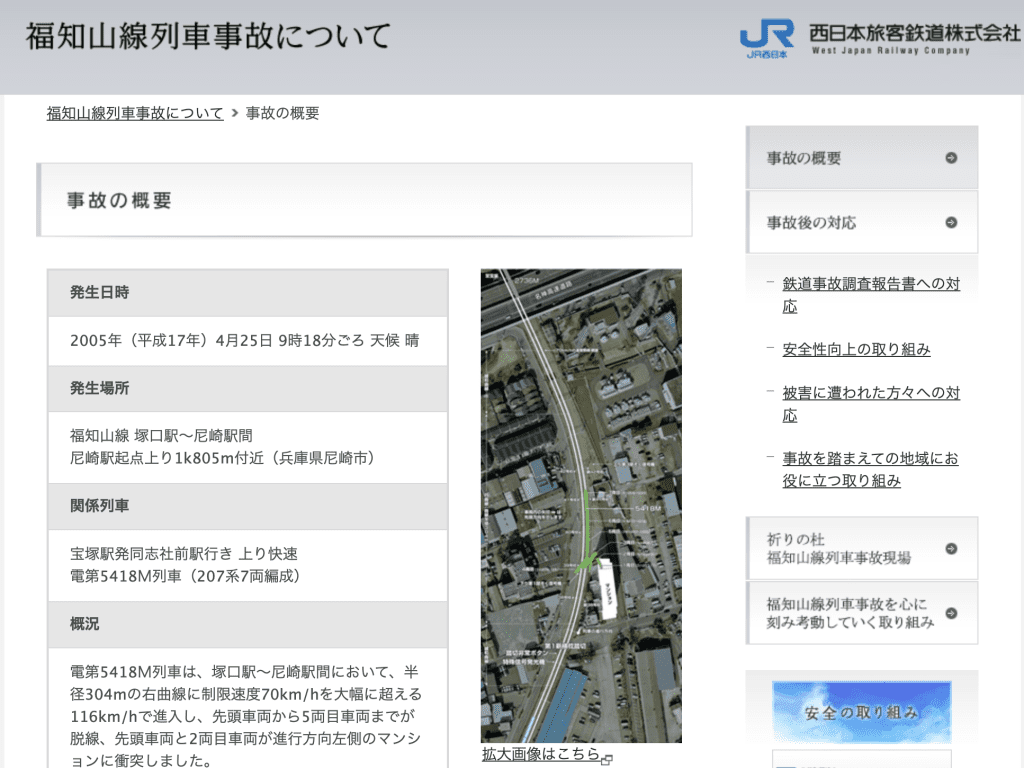The height and width of the screenshot is (768, 1024).
Task: Click the external-window icon after 拡大画像はこちら
Action: (607, 758)
